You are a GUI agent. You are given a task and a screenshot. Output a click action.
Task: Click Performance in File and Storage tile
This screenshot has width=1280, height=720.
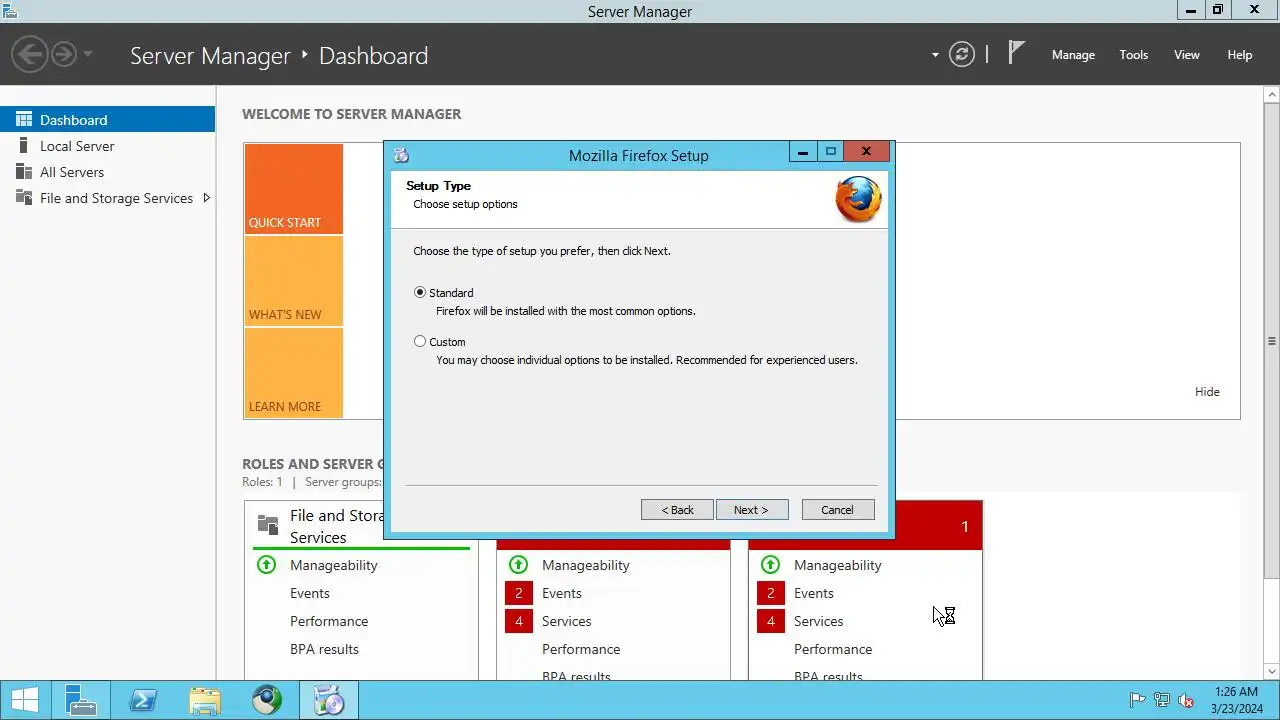[329, 621]
